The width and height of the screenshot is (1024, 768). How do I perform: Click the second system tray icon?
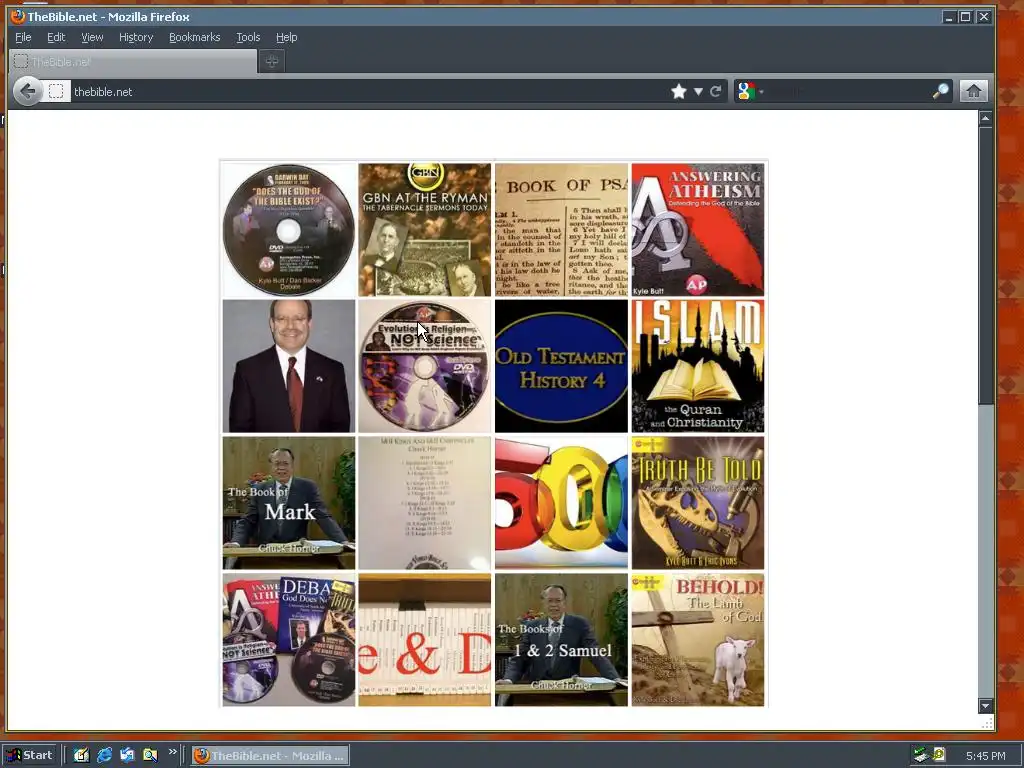[939, 755]
